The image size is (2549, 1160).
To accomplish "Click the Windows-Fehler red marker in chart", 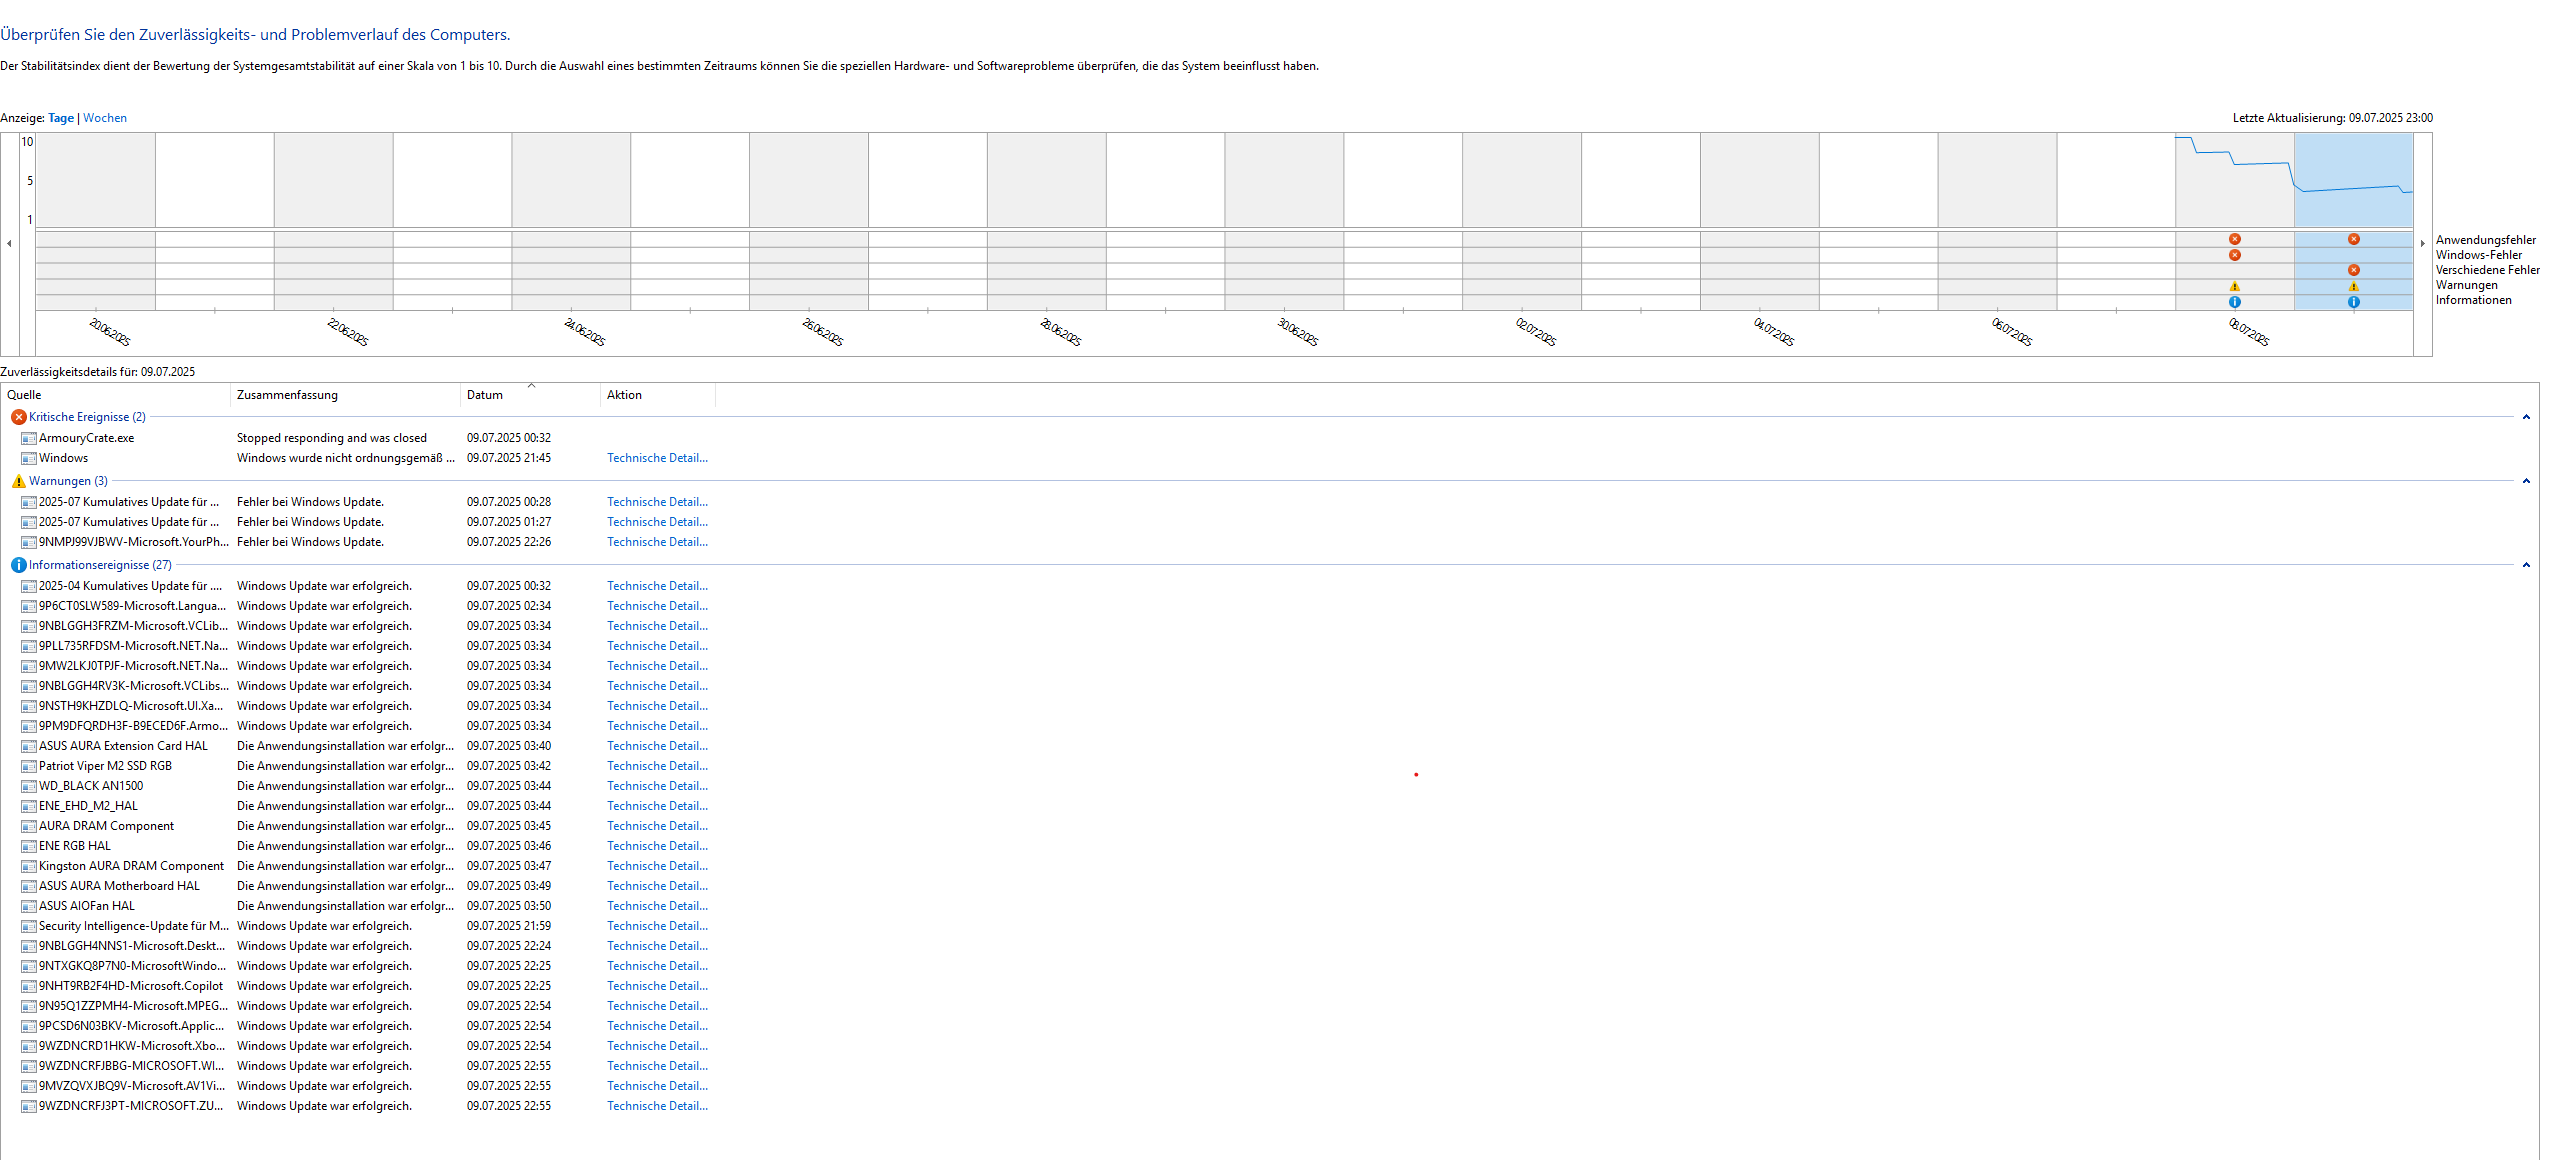I will click(x=2234, y=255).
